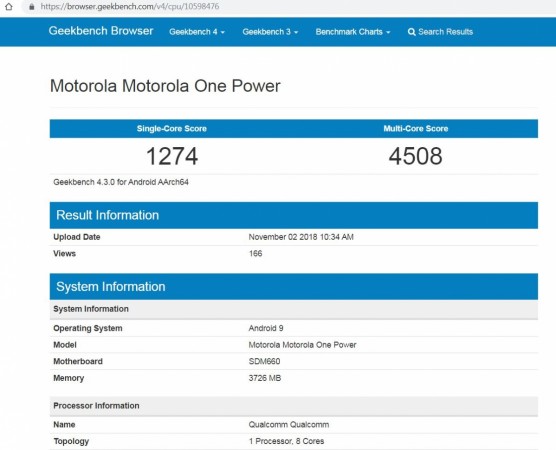This screenshot has height=450, width=556.
Task: Click the Multi-Core Score header
Action: (416, 128)
